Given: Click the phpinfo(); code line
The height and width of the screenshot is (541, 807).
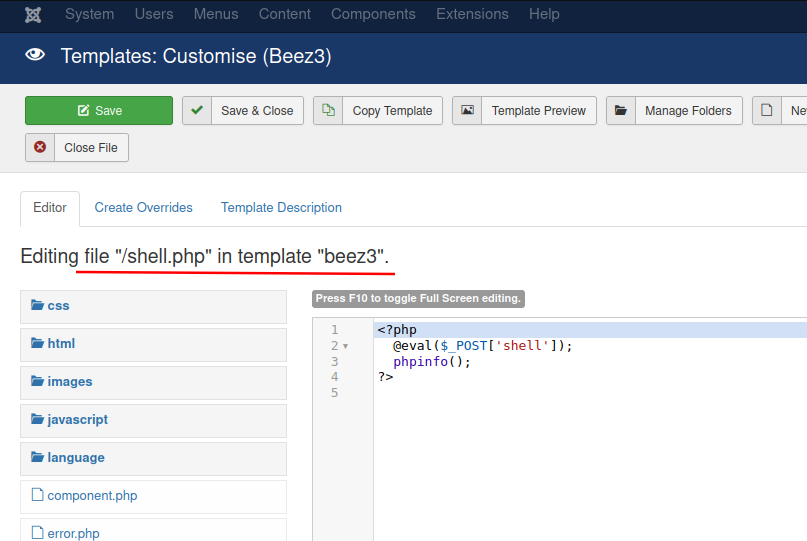Looking at the screenshot, I should point(432,362).
